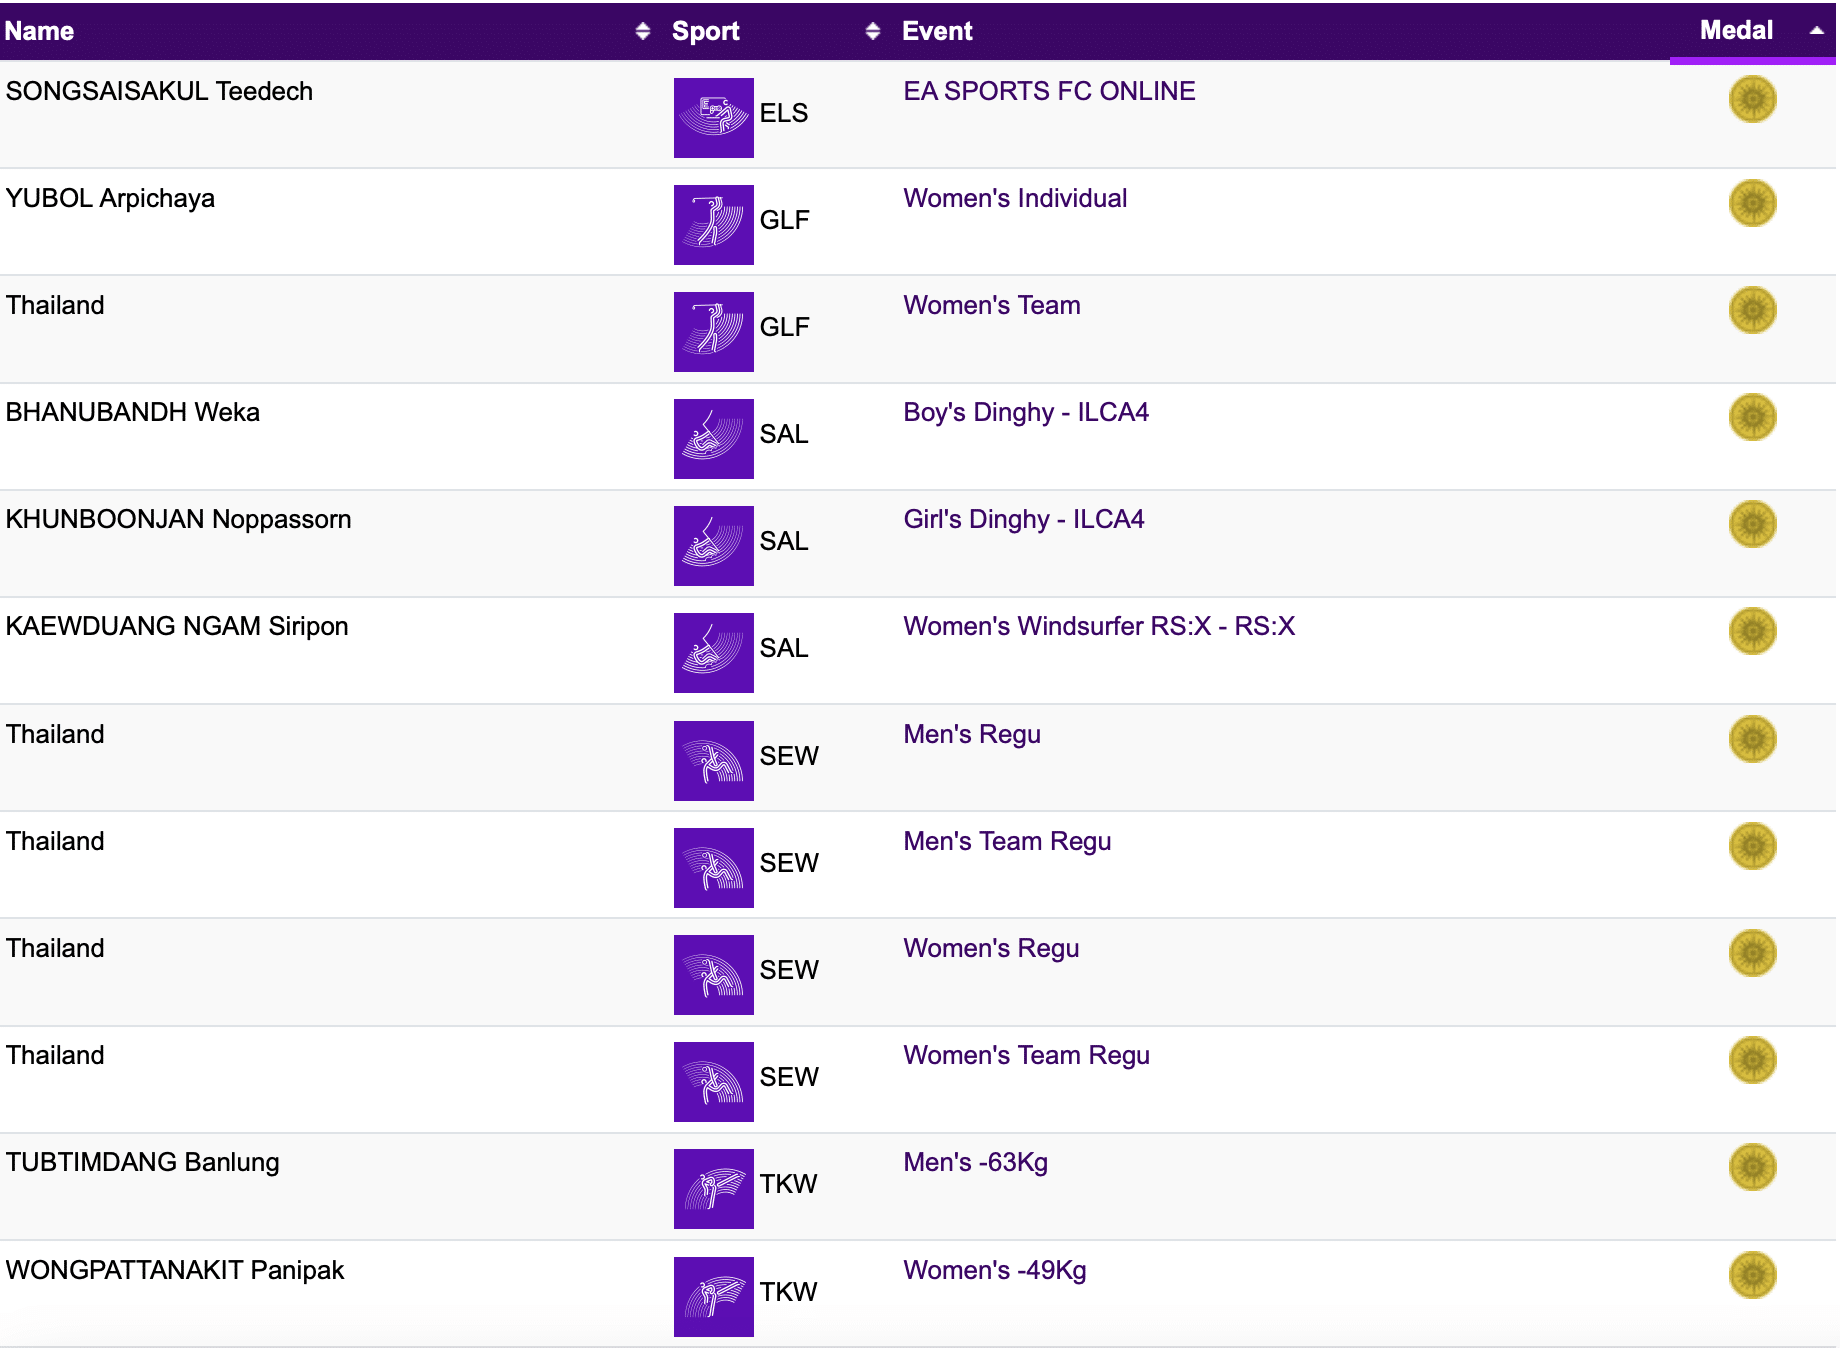Viewport: 1840px width, 1348px height.
Task: Click the taekwondo icon for TUBTIMDANG Banlung
Action: [713, 1189]
